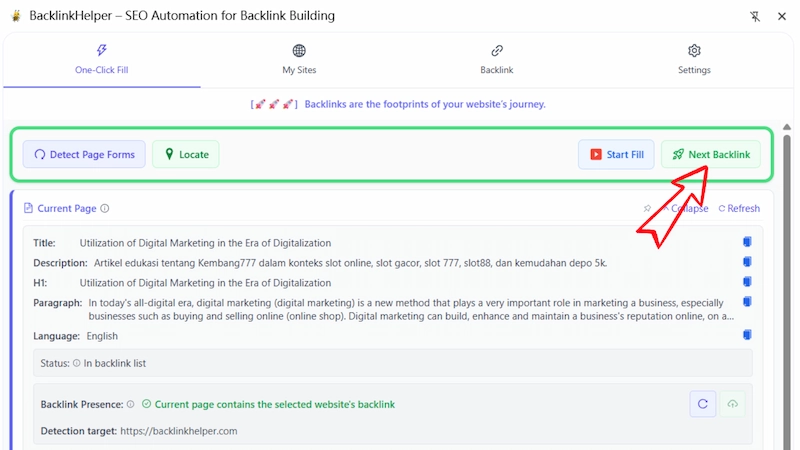800x450 pixels.
Task: Click the Start Fill button
Action: point(615,154)
